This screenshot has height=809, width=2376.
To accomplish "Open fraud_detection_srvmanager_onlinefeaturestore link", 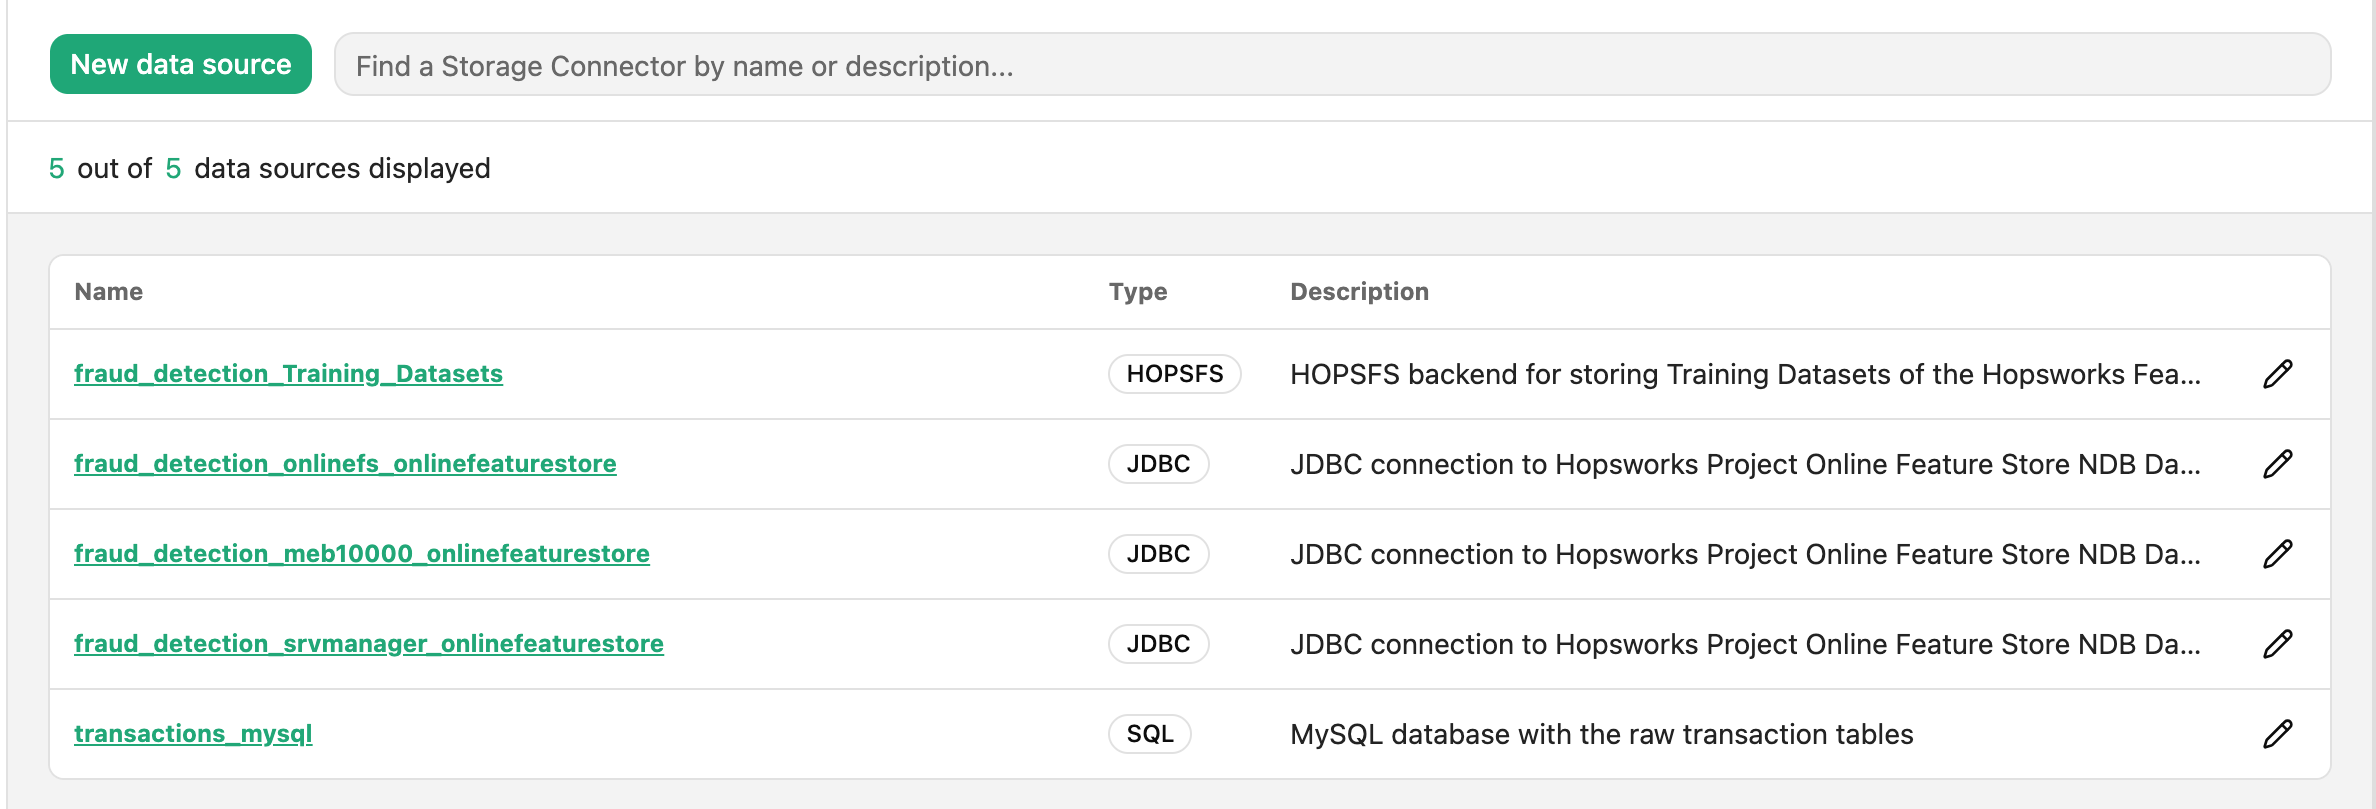I will pyautogui.click(x=369, y=644).
